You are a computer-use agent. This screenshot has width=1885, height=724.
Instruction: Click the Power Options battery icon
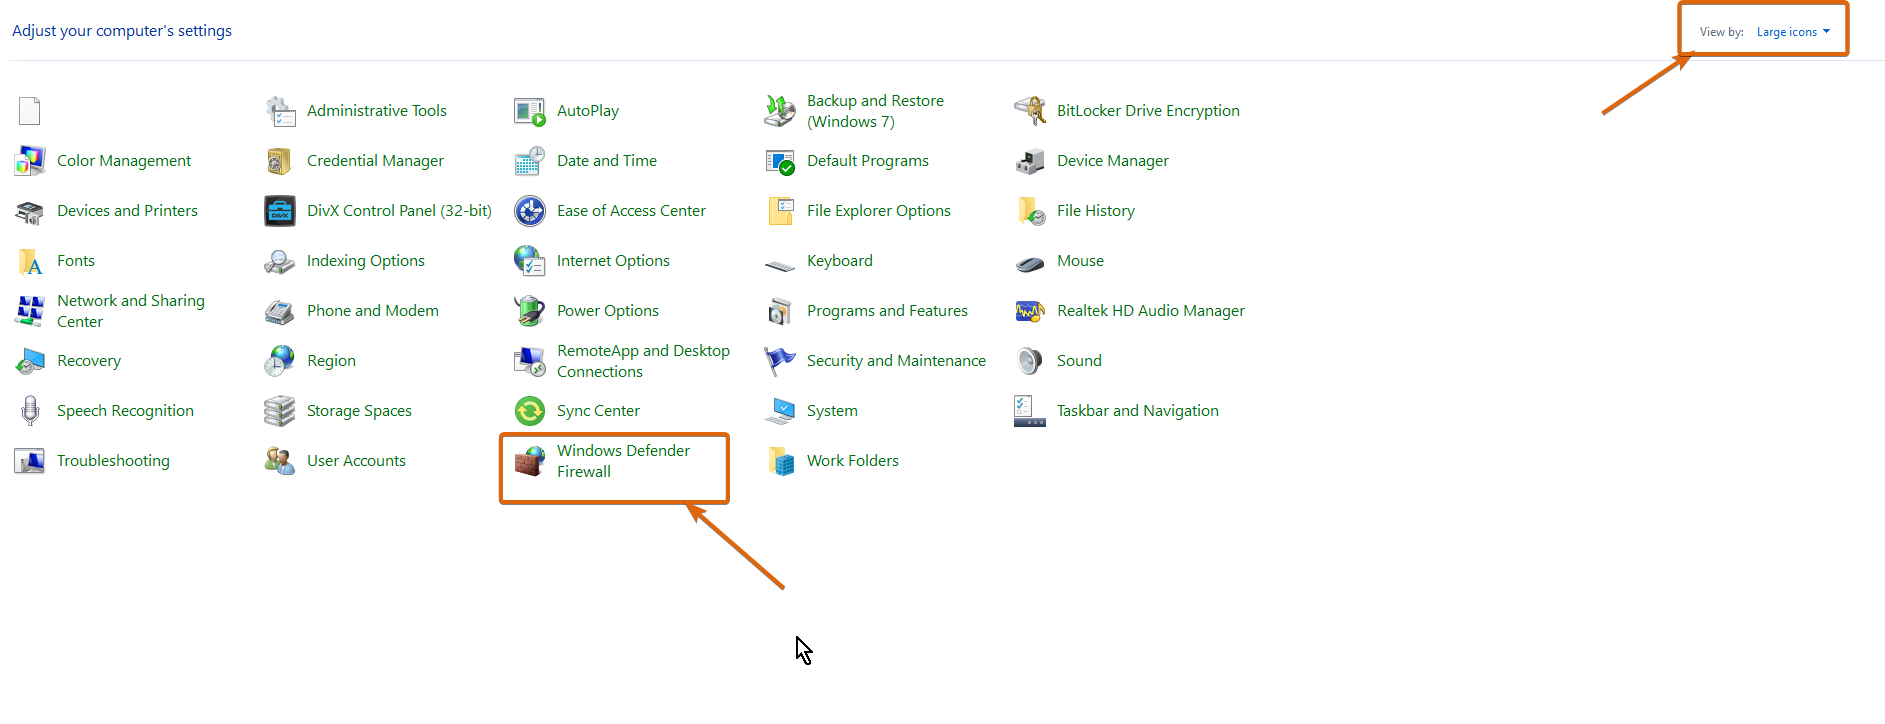tap(530, 311)
